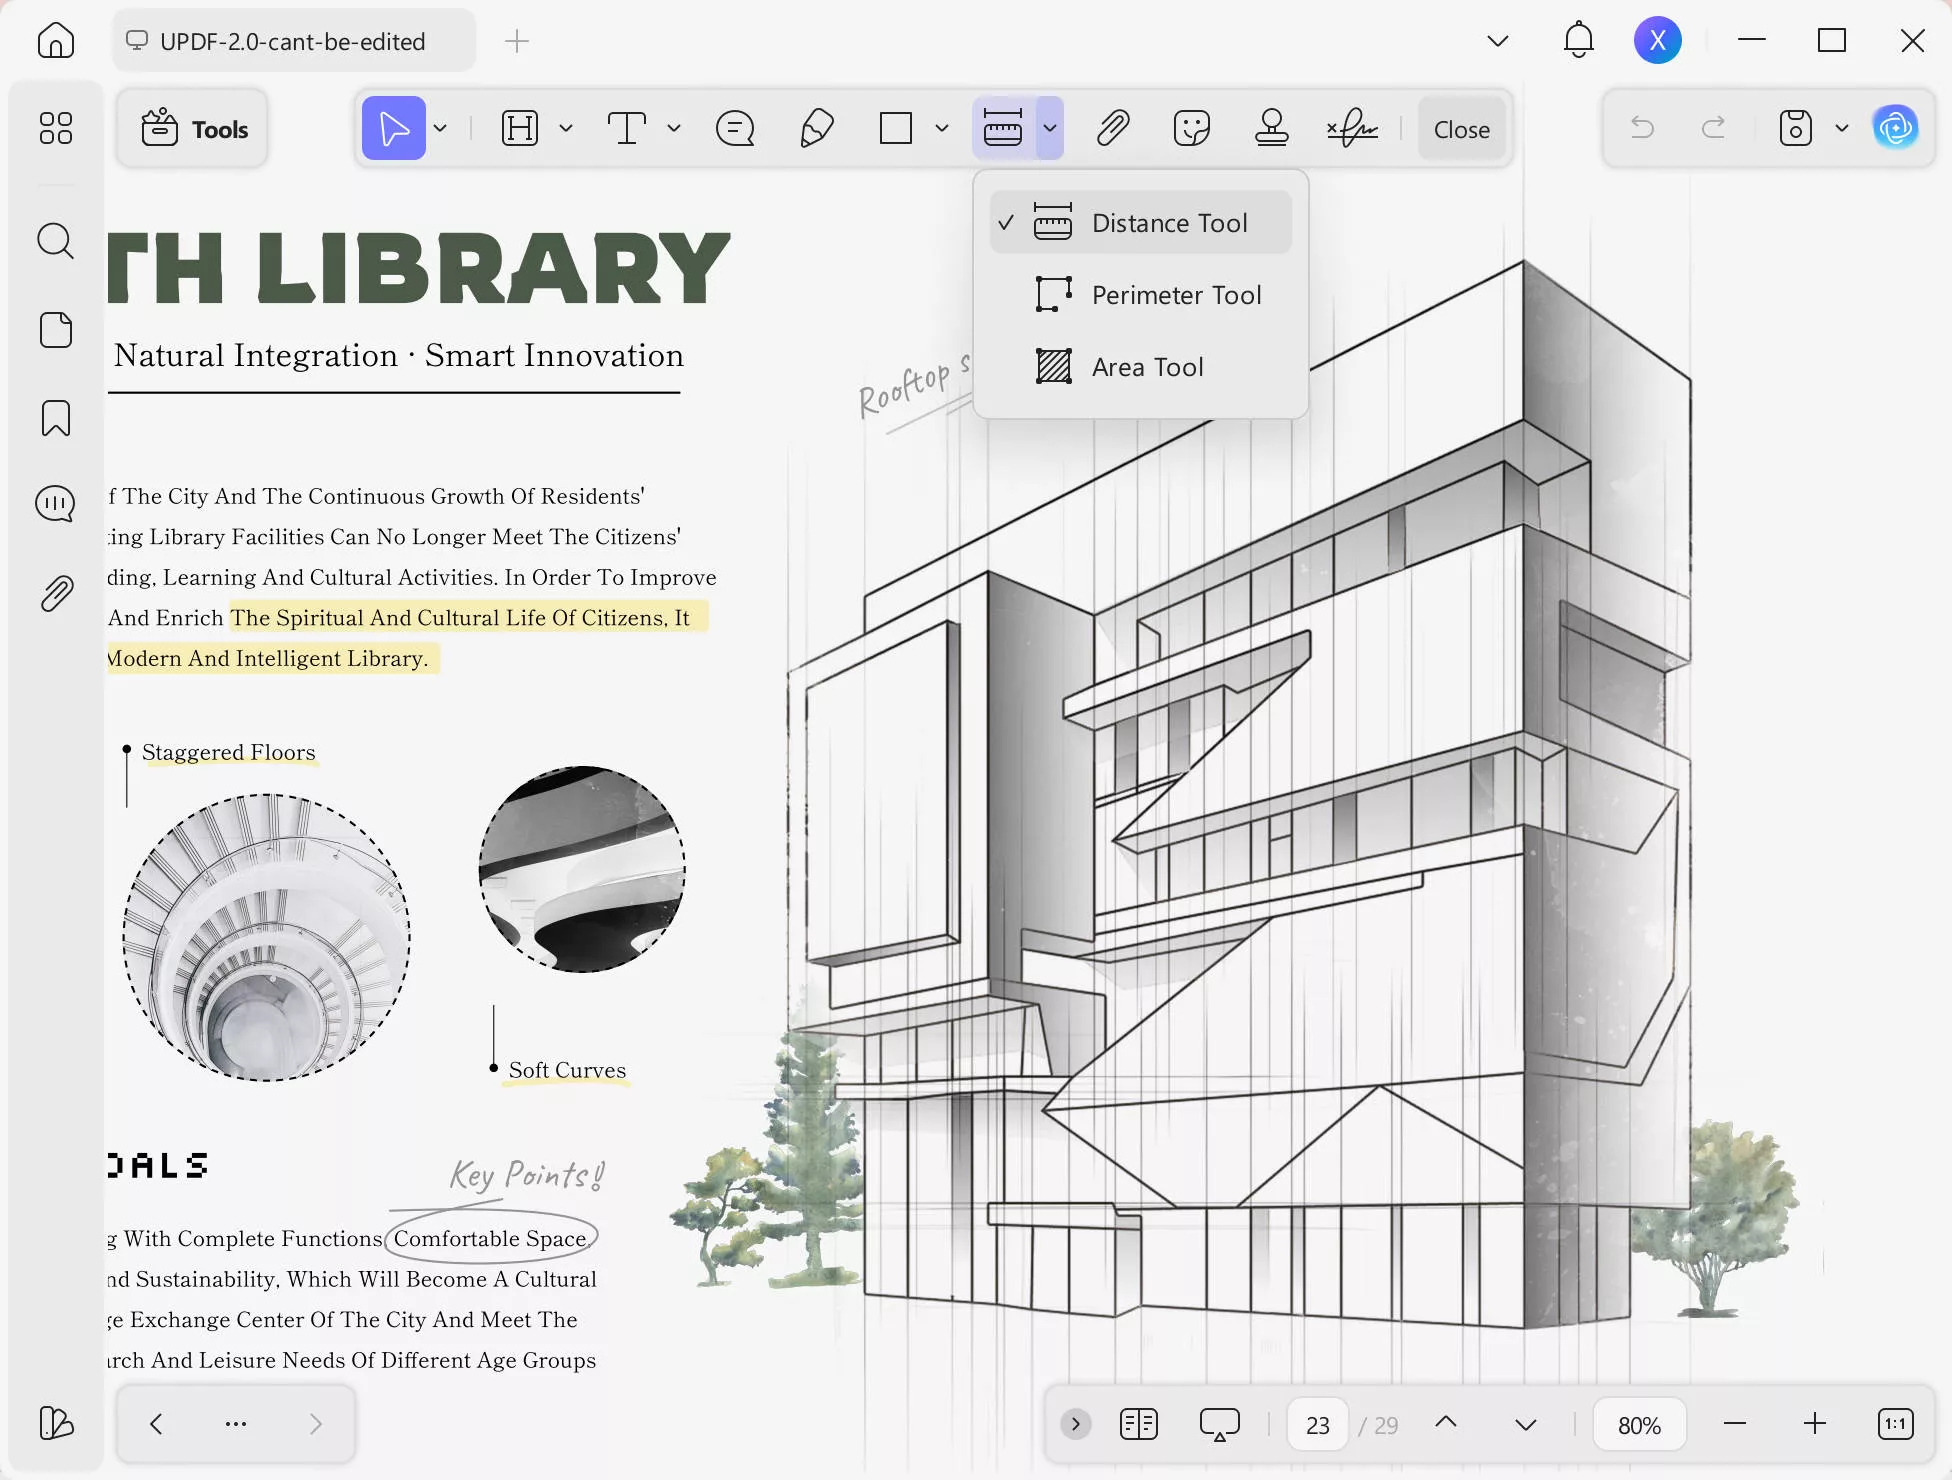
Task: Open the Bookmarks panel in the sidebar
Action: tap(56, 418)
